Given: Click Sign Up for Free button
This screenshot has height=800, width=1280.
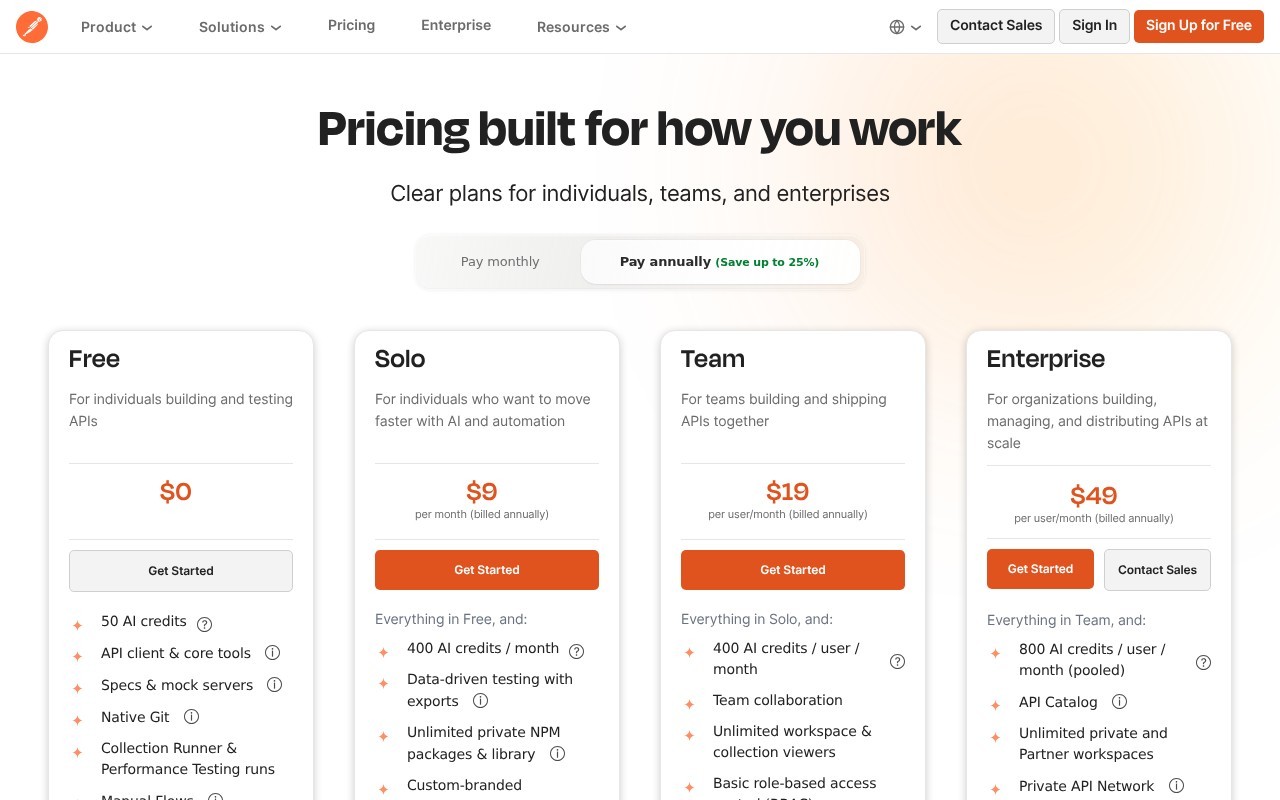Looking at the screenshot, I should [1199, 26].
